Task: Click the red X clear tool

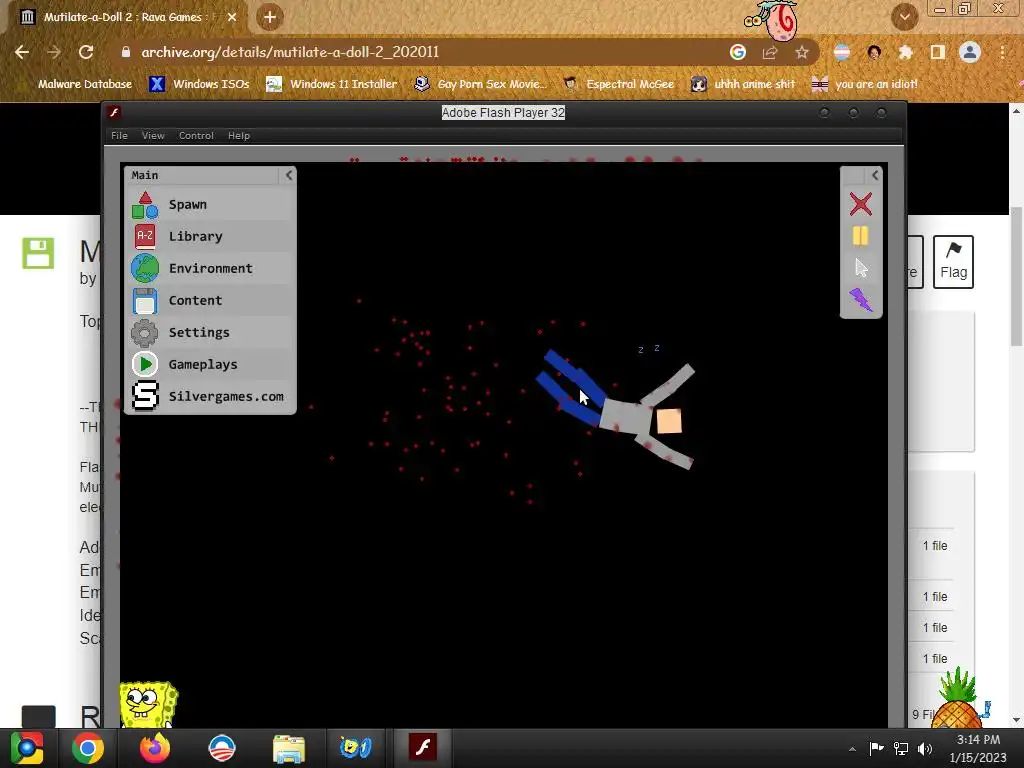Action: pyautogui.click(x=861, y=204)
